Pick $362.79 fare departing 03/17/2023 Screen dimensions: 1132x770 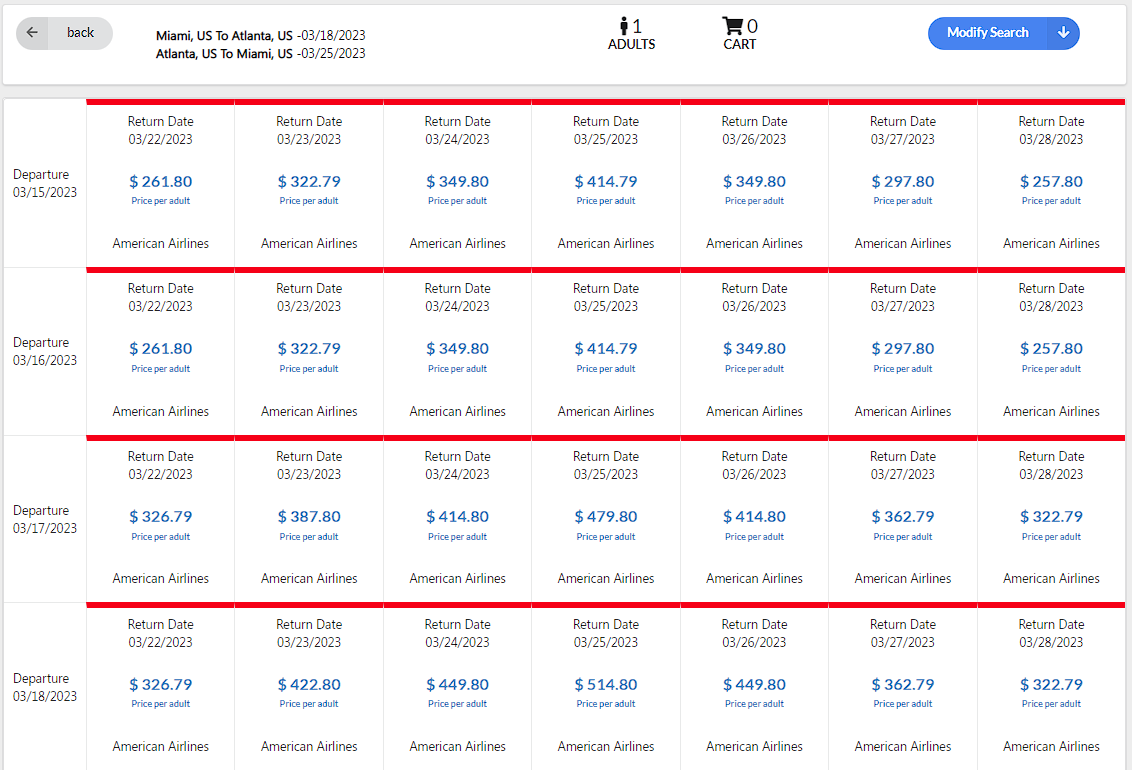click(903, 517)
